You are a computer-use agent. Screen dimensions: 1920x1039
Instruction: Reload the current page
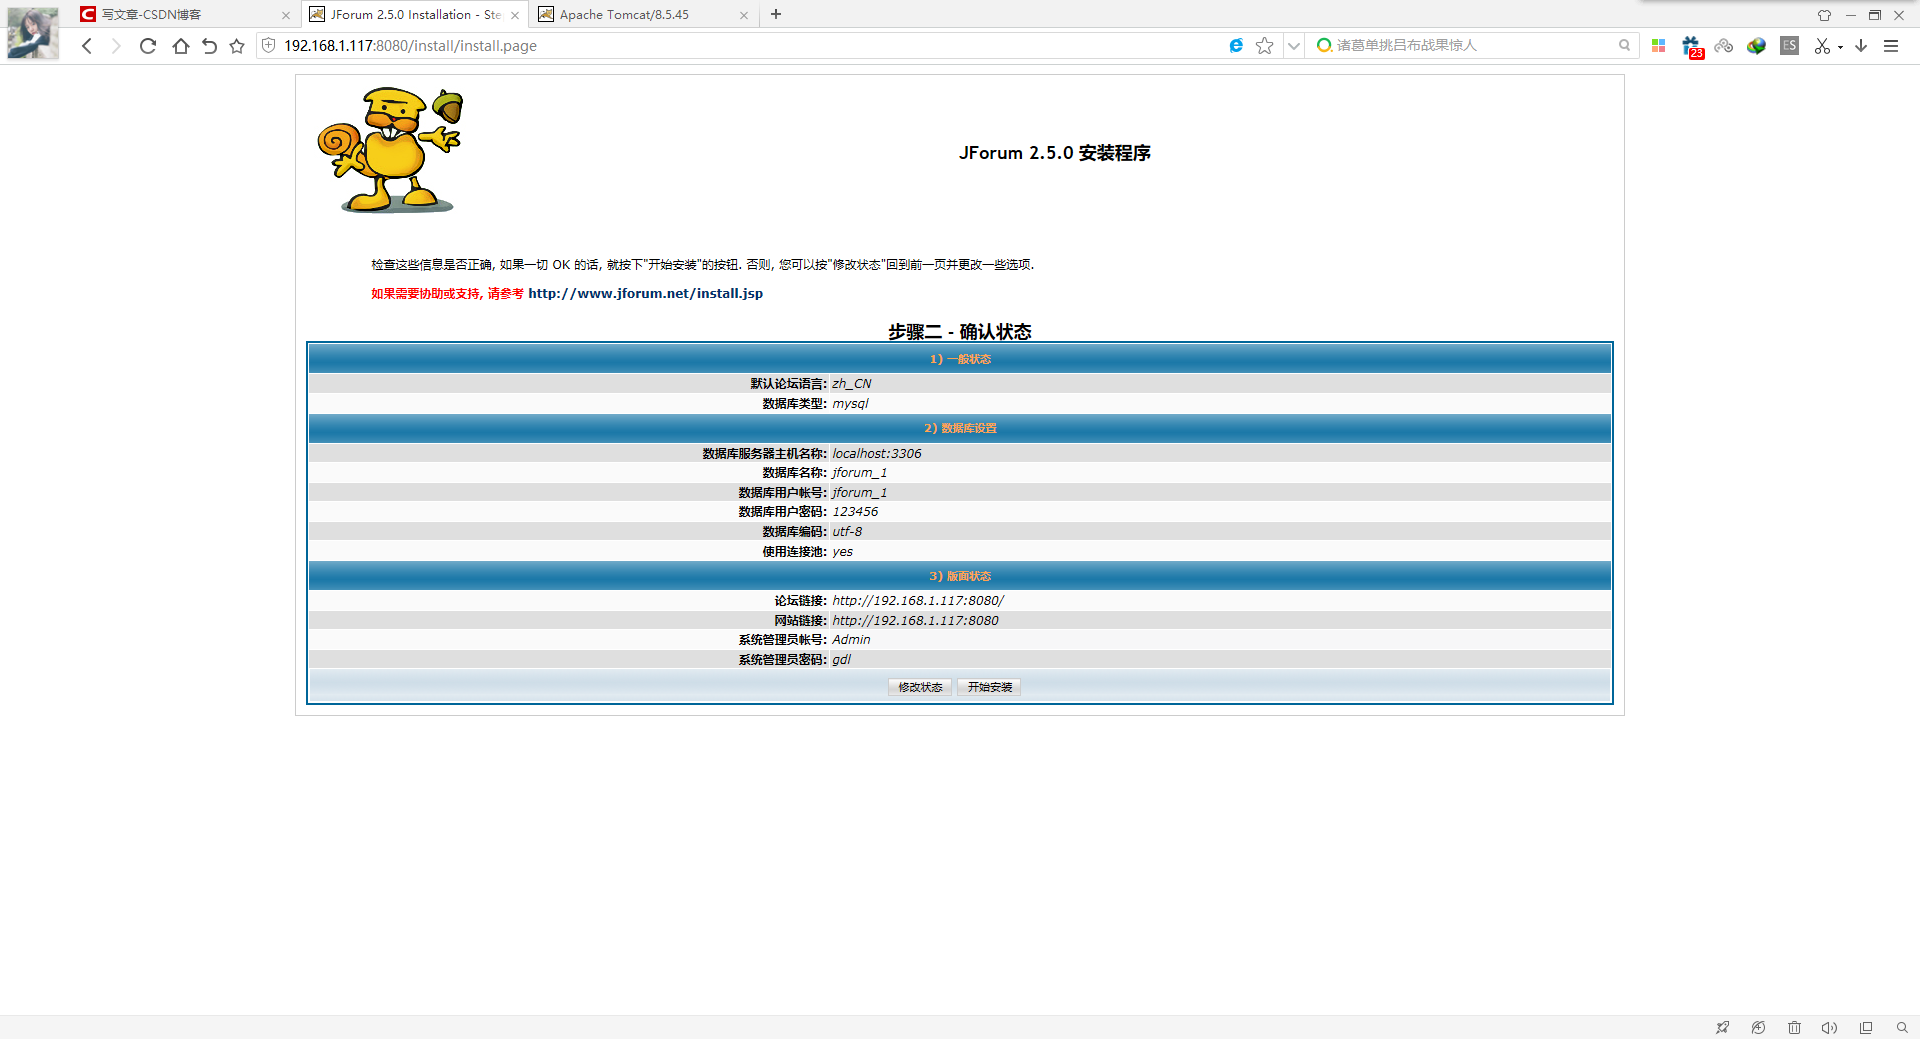(148, 46)
